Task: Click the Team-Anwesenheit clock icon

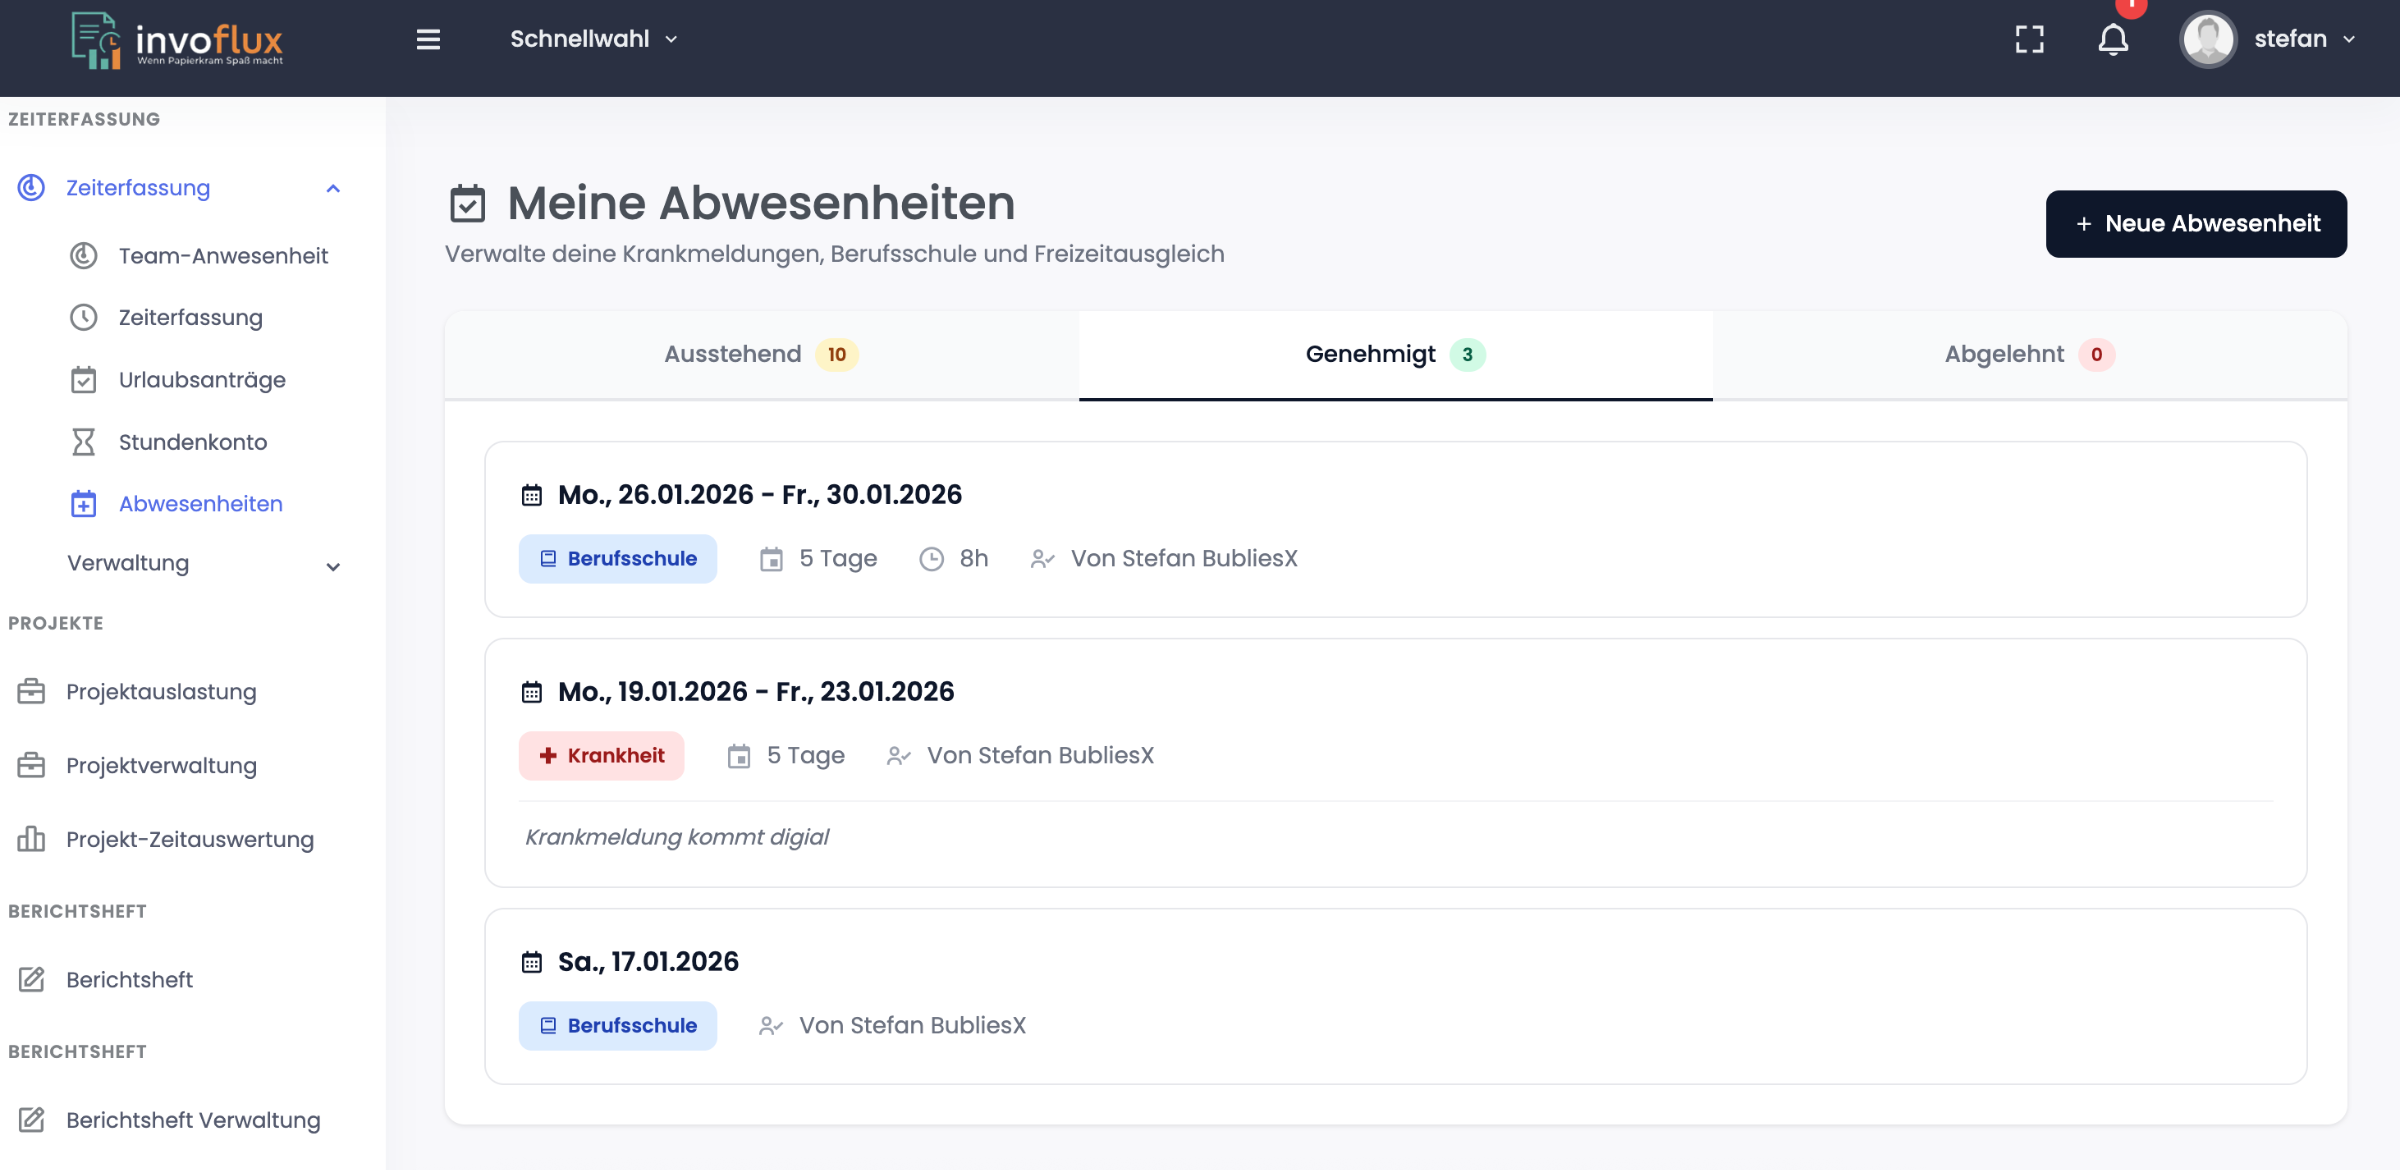Action: click(83, 256)
